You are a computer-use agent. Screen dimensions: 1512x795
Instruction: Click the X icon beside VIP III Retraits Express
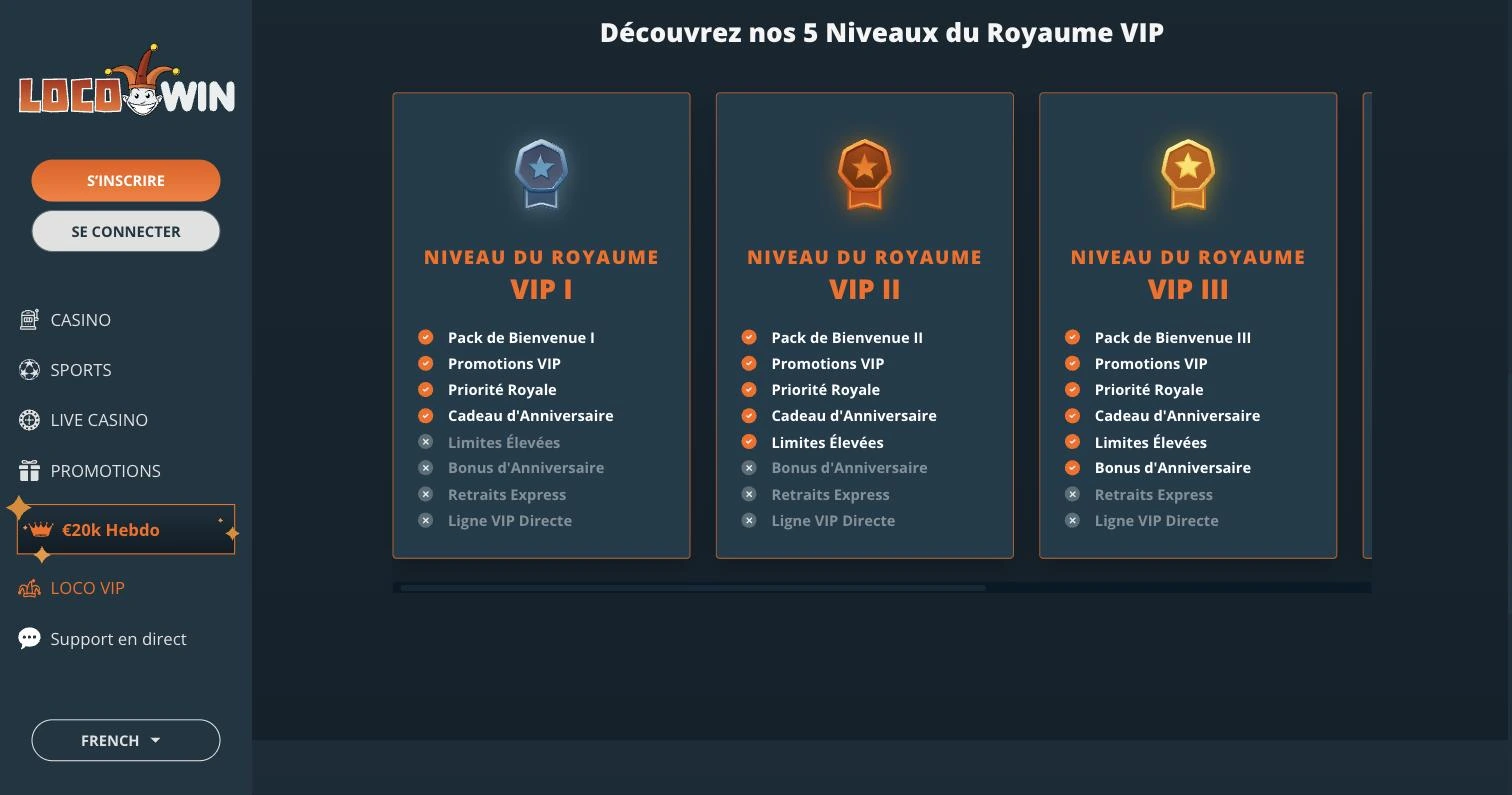point(1073,494)
